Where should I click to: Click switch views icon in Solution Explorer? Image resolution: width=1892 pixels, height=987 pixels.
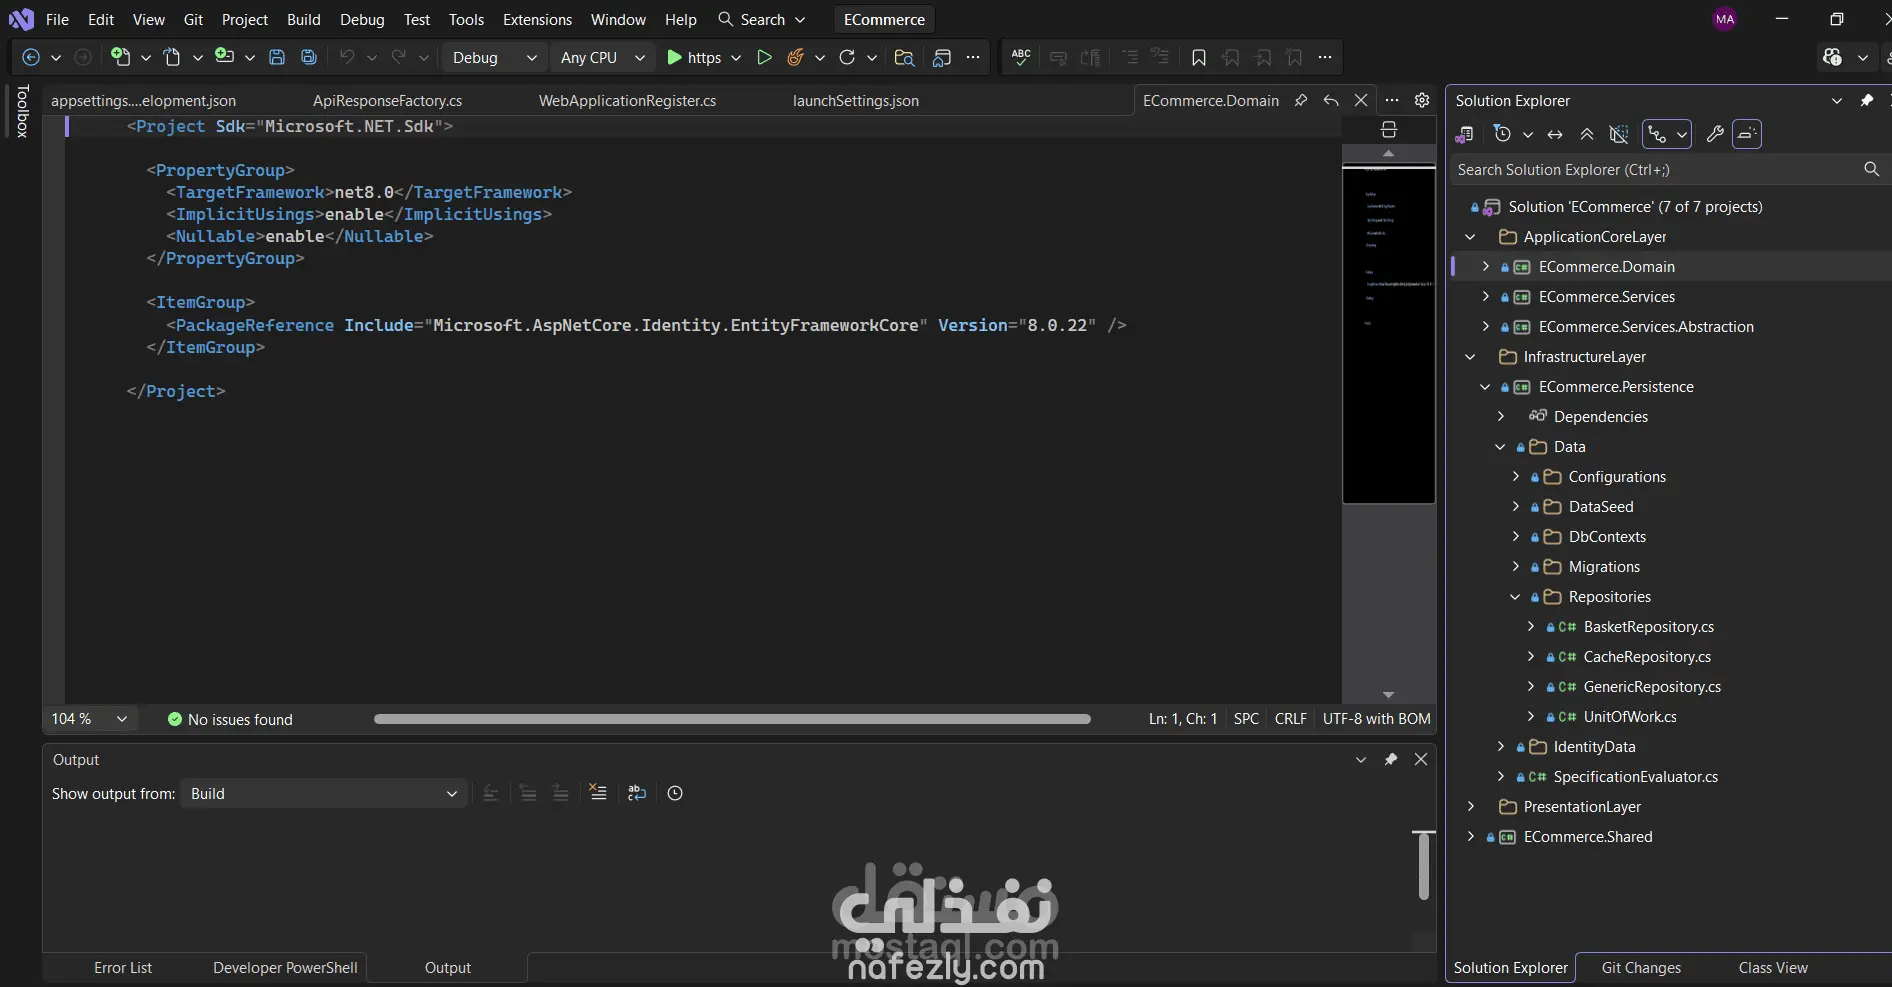[x=1464, y=134]
